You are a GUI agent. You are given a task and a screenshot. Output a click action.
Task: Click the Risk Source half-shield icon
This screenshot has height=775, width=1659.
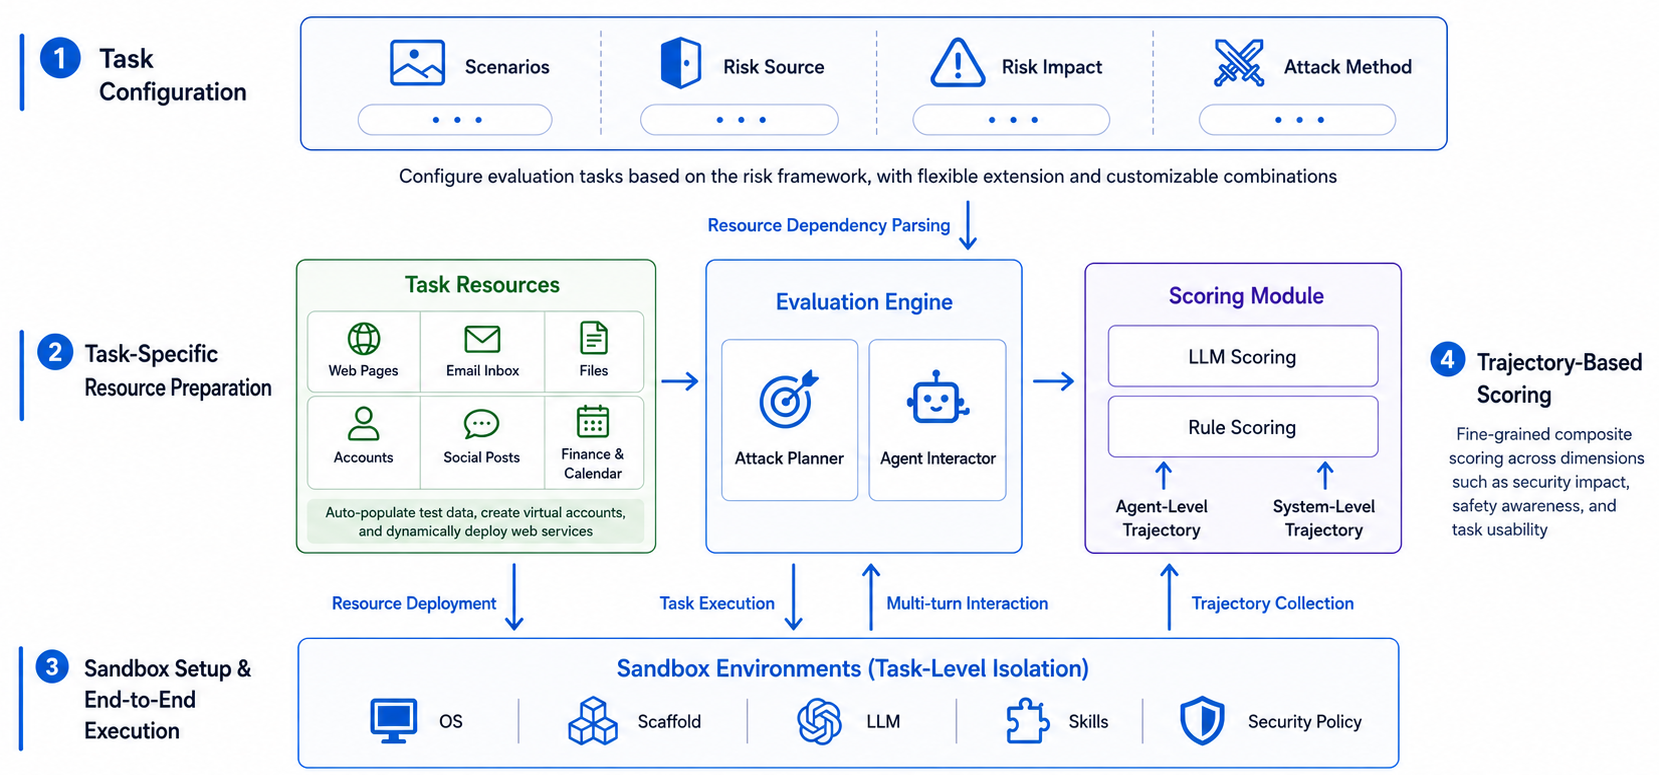tap(681, 63)
